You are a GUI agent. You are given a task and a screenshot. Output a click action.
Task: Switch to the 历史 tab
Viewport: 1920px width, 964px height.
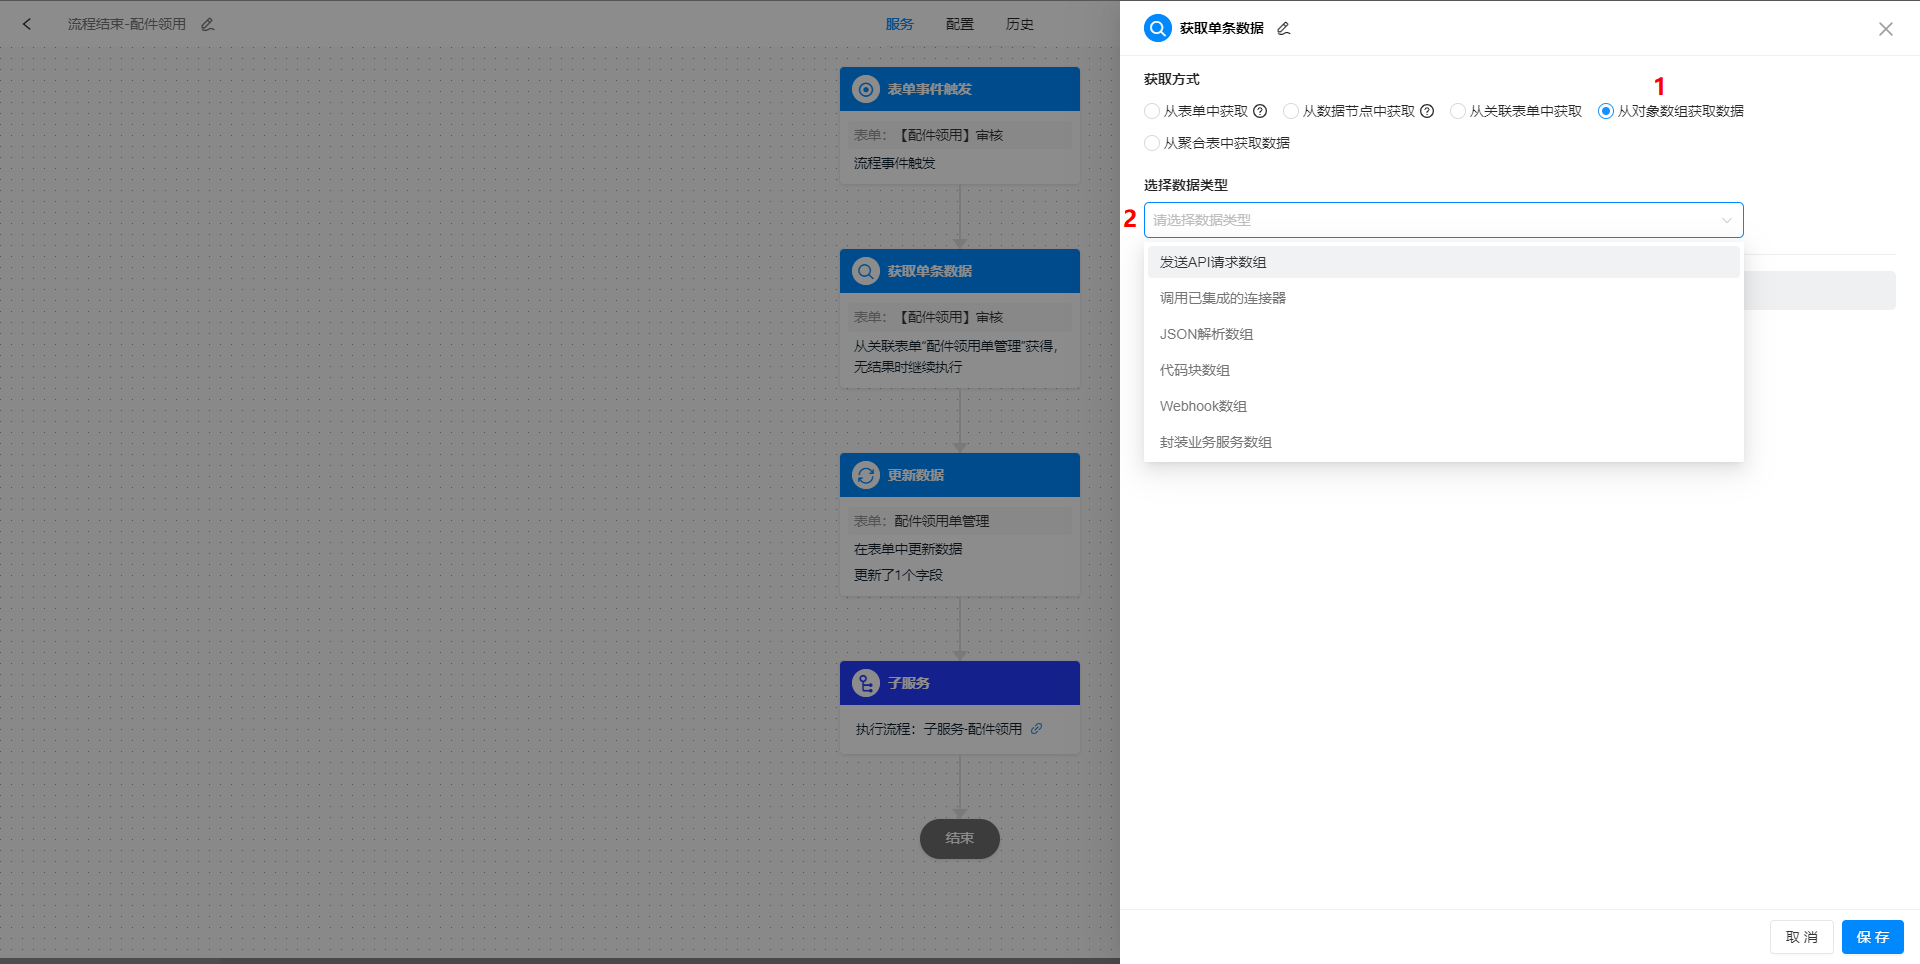pos(1019,24)
